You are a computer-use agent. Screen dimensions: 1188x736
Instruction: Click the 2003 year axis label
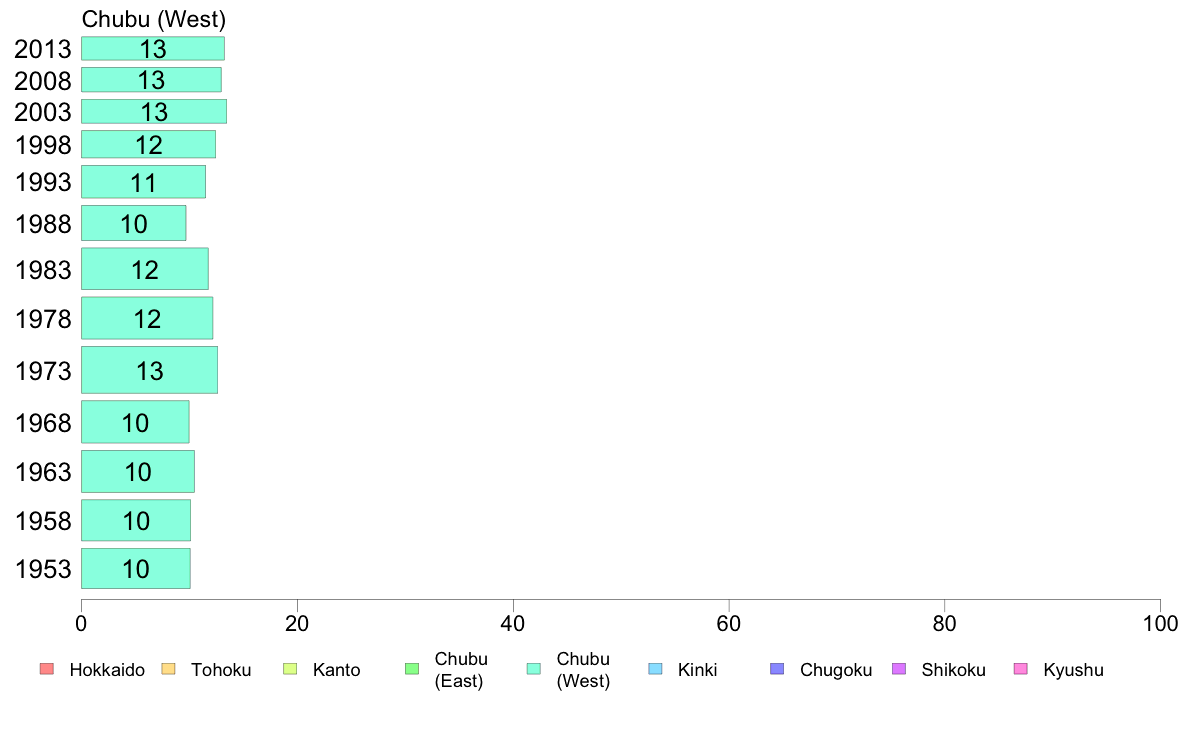point(43,112)
